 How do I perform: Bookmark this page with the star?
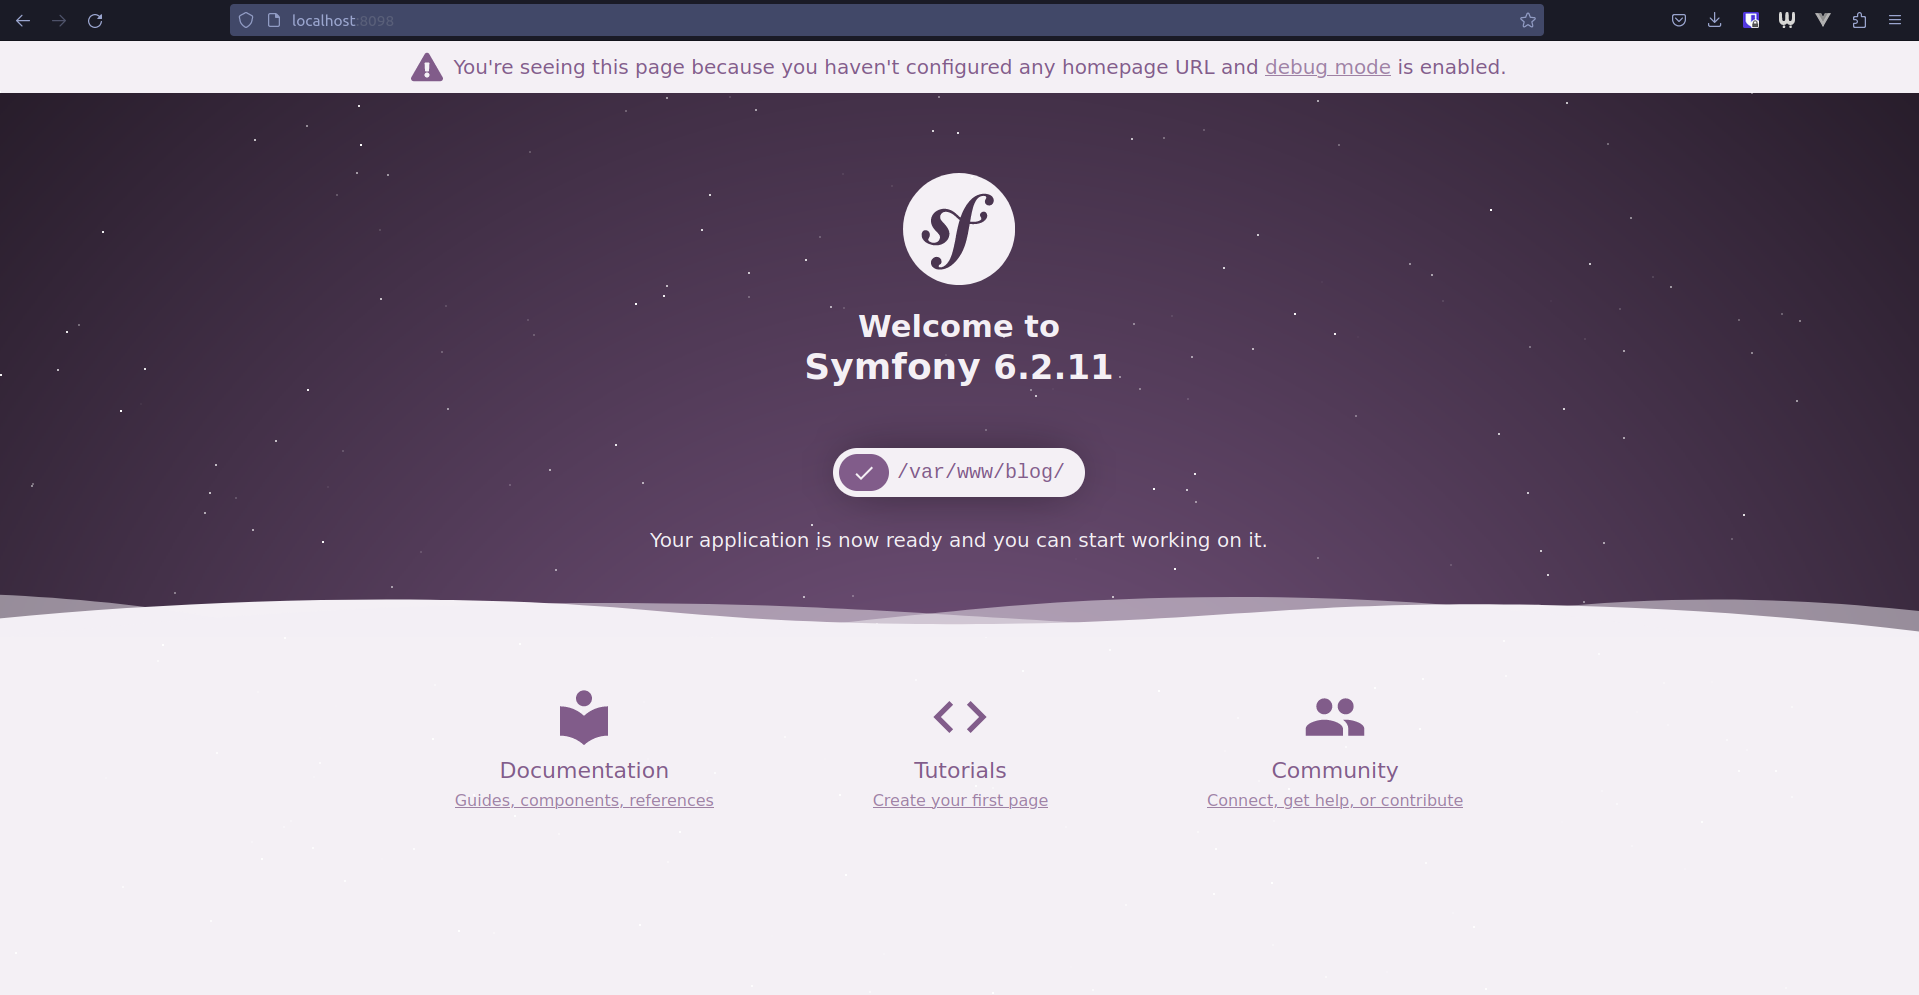point(1528,20)
